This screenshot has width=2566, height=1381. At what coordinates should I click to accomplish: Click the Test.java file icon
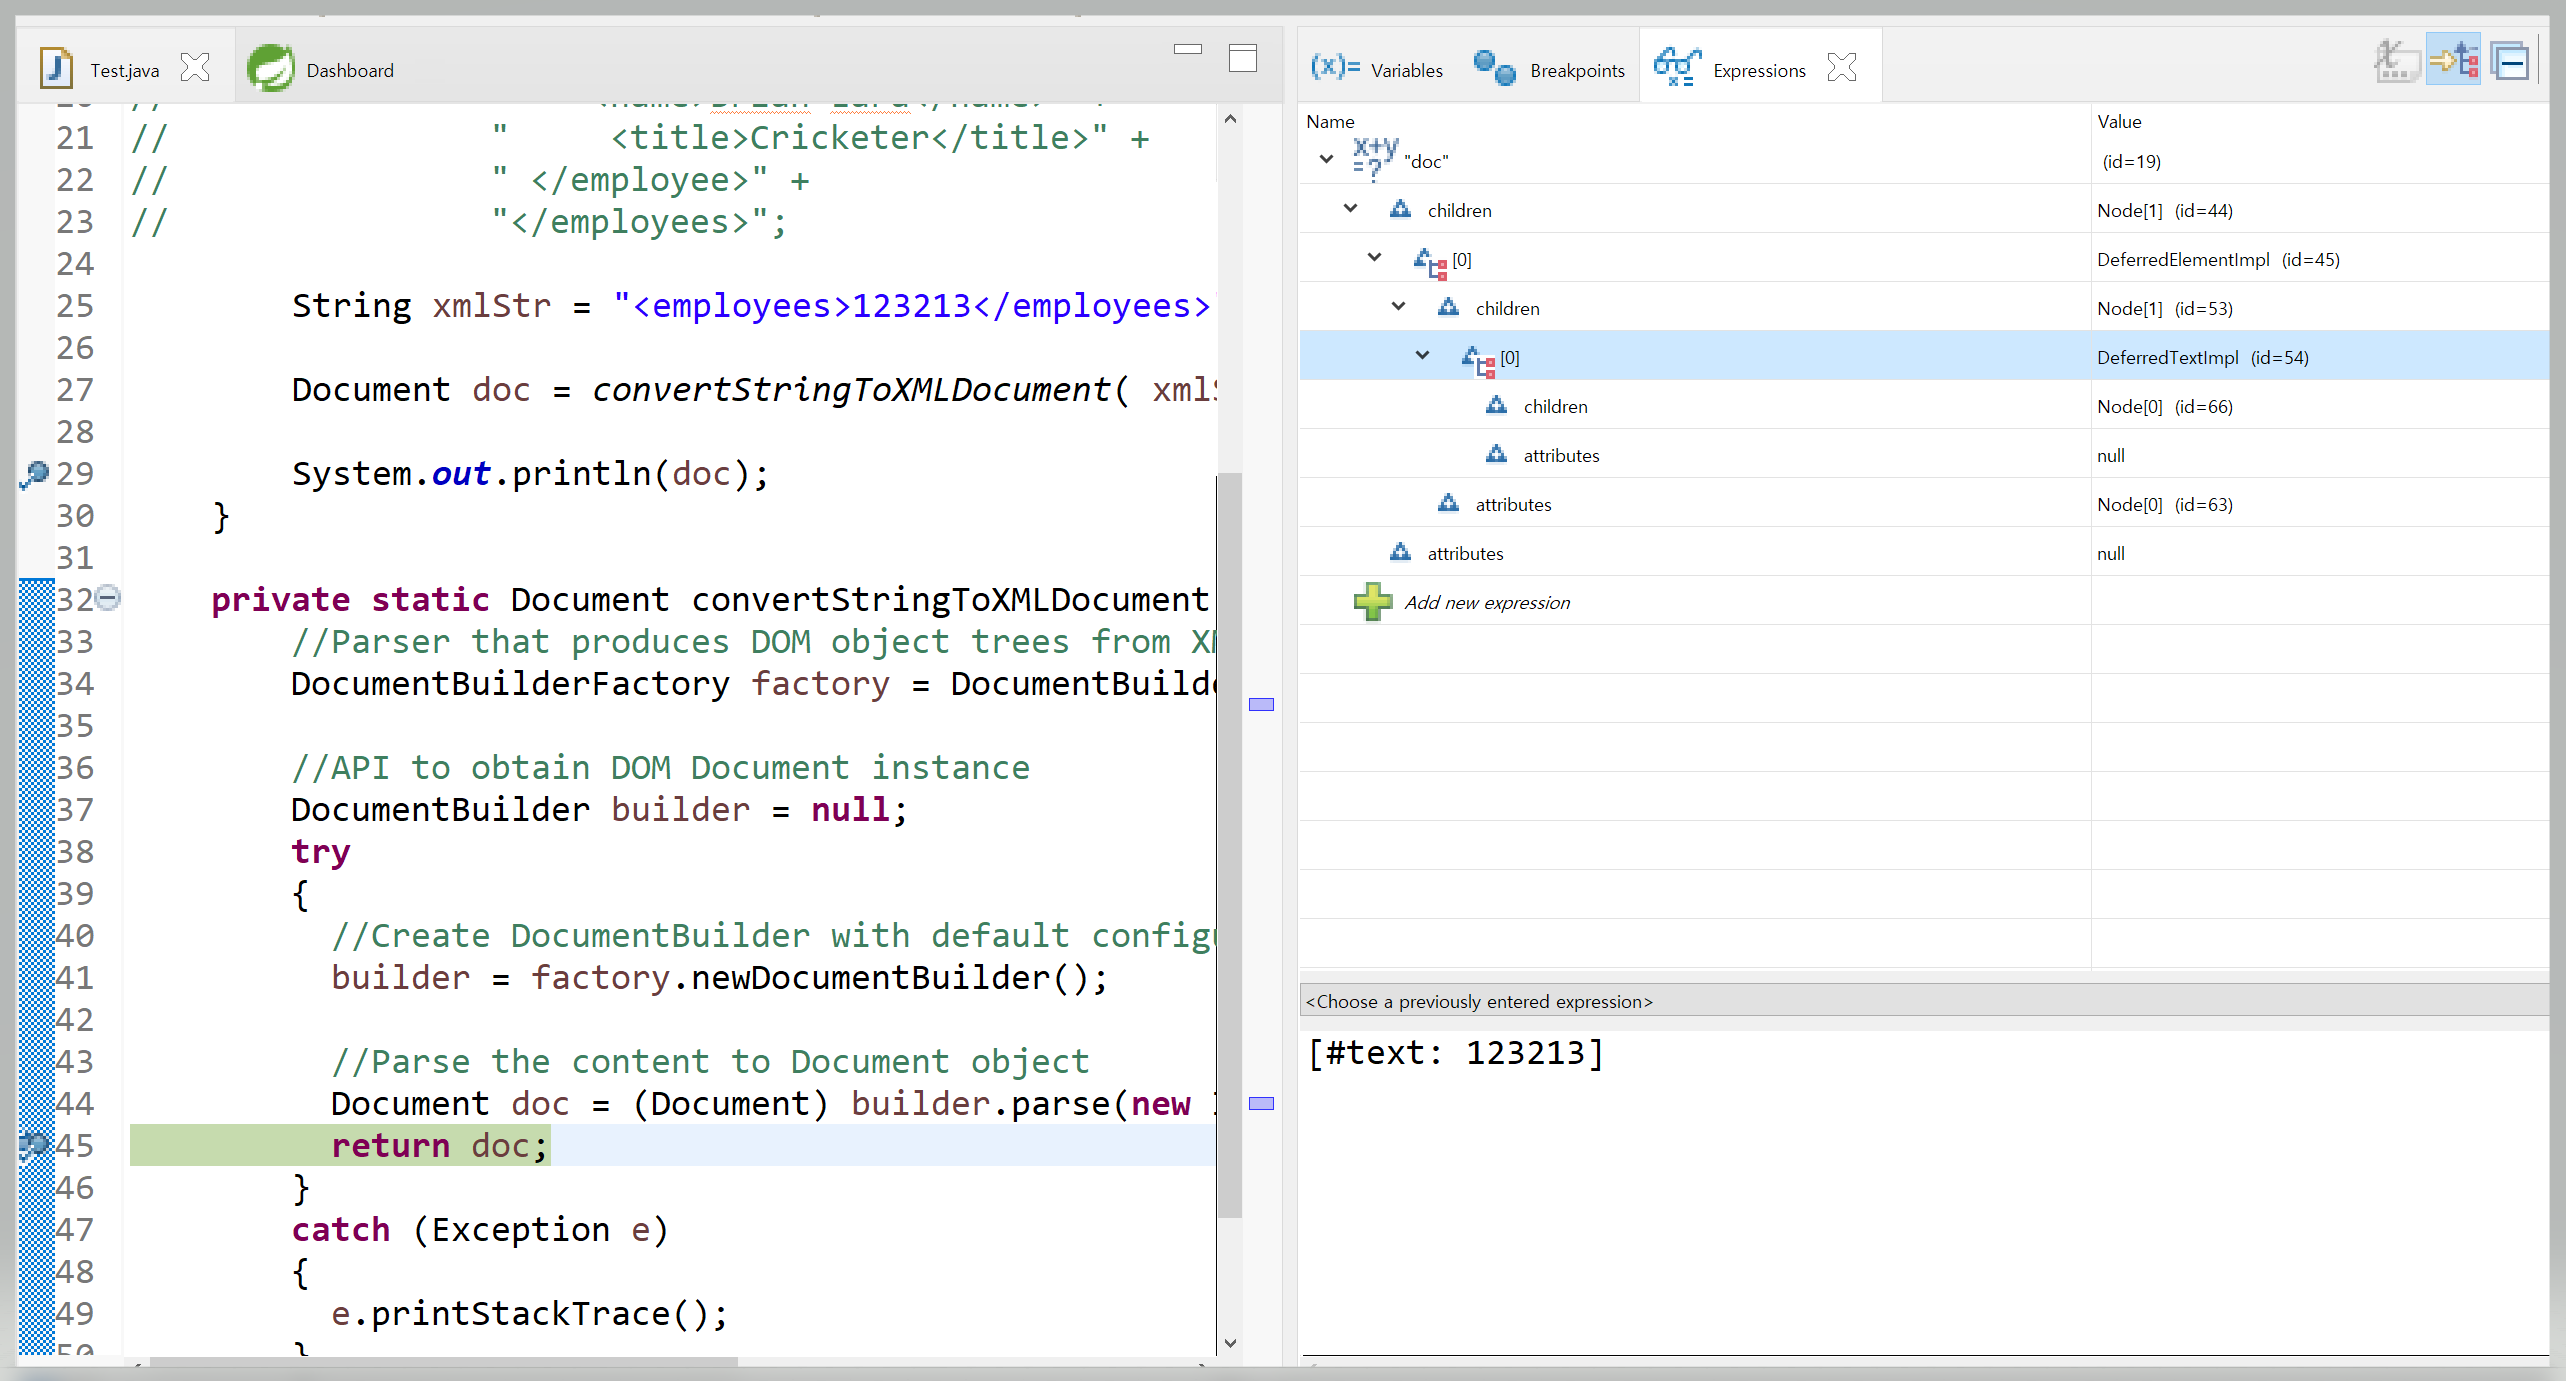point(56,69)
